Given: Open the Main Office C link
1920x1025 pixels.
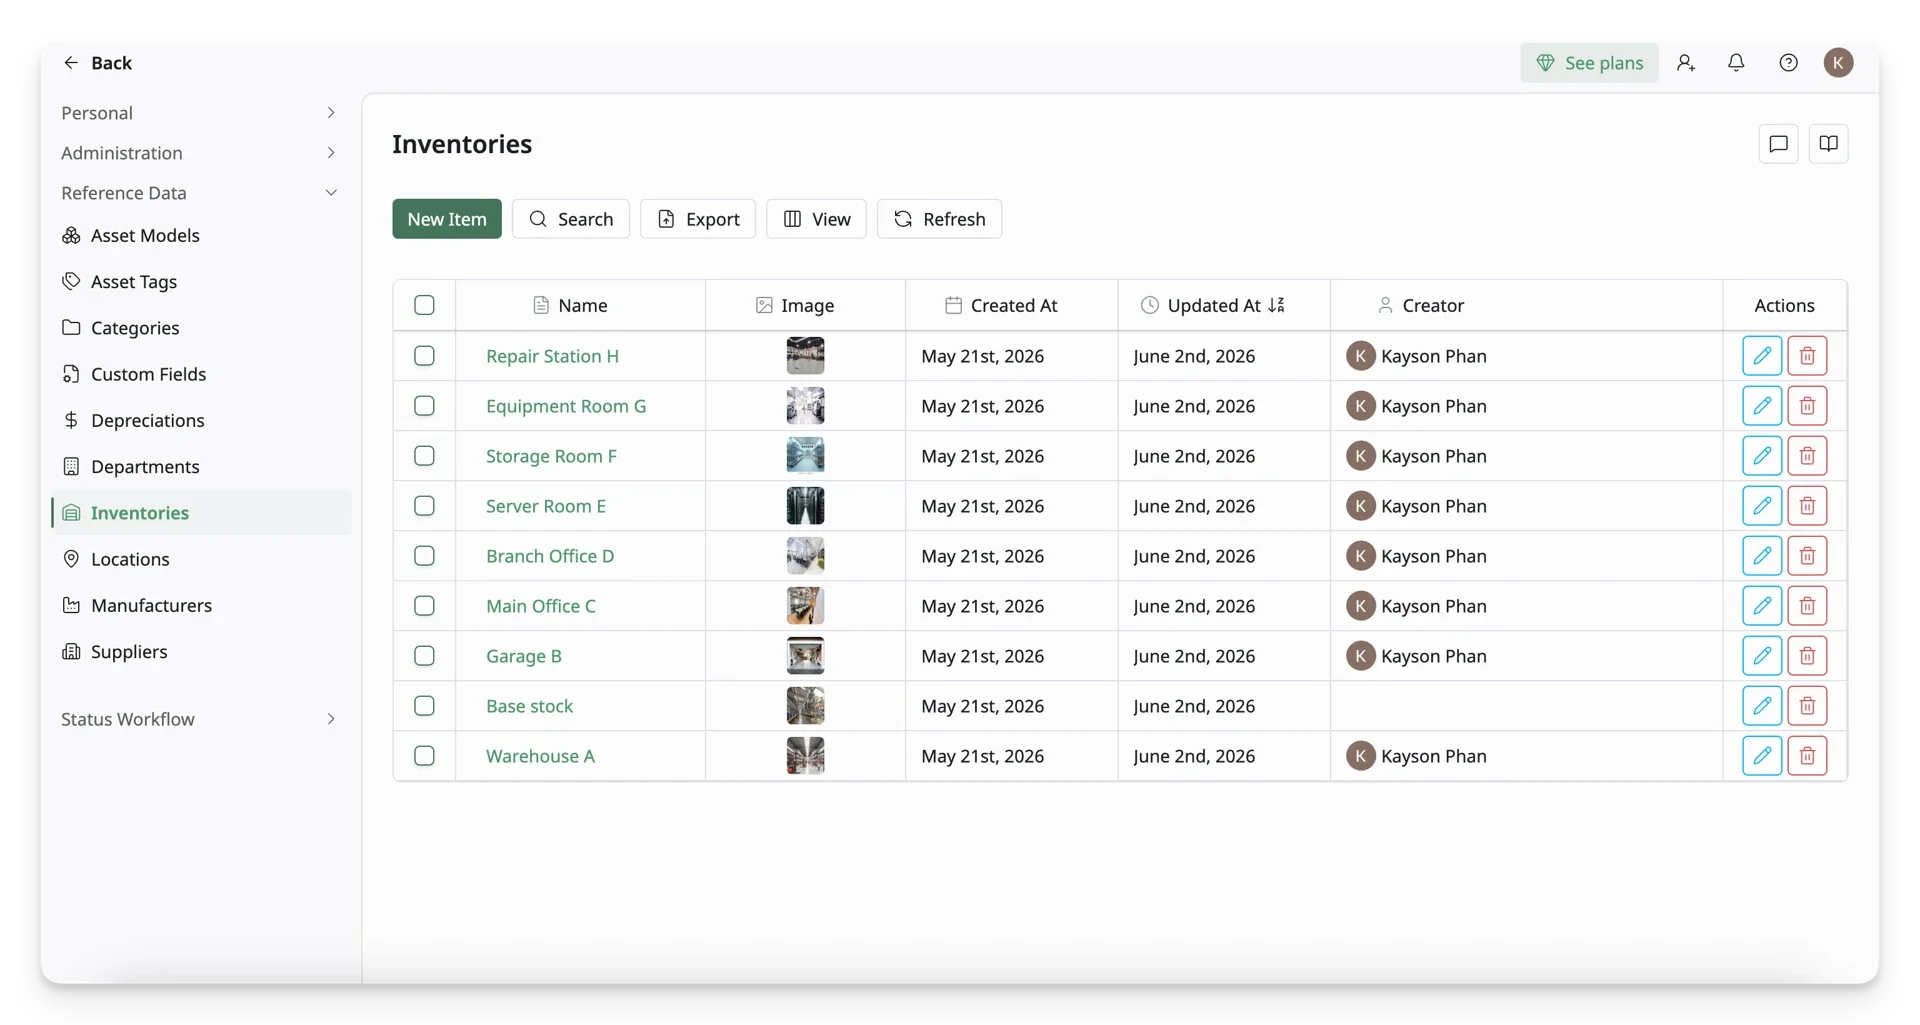Looking at the screenshot, I should [540, 606].
